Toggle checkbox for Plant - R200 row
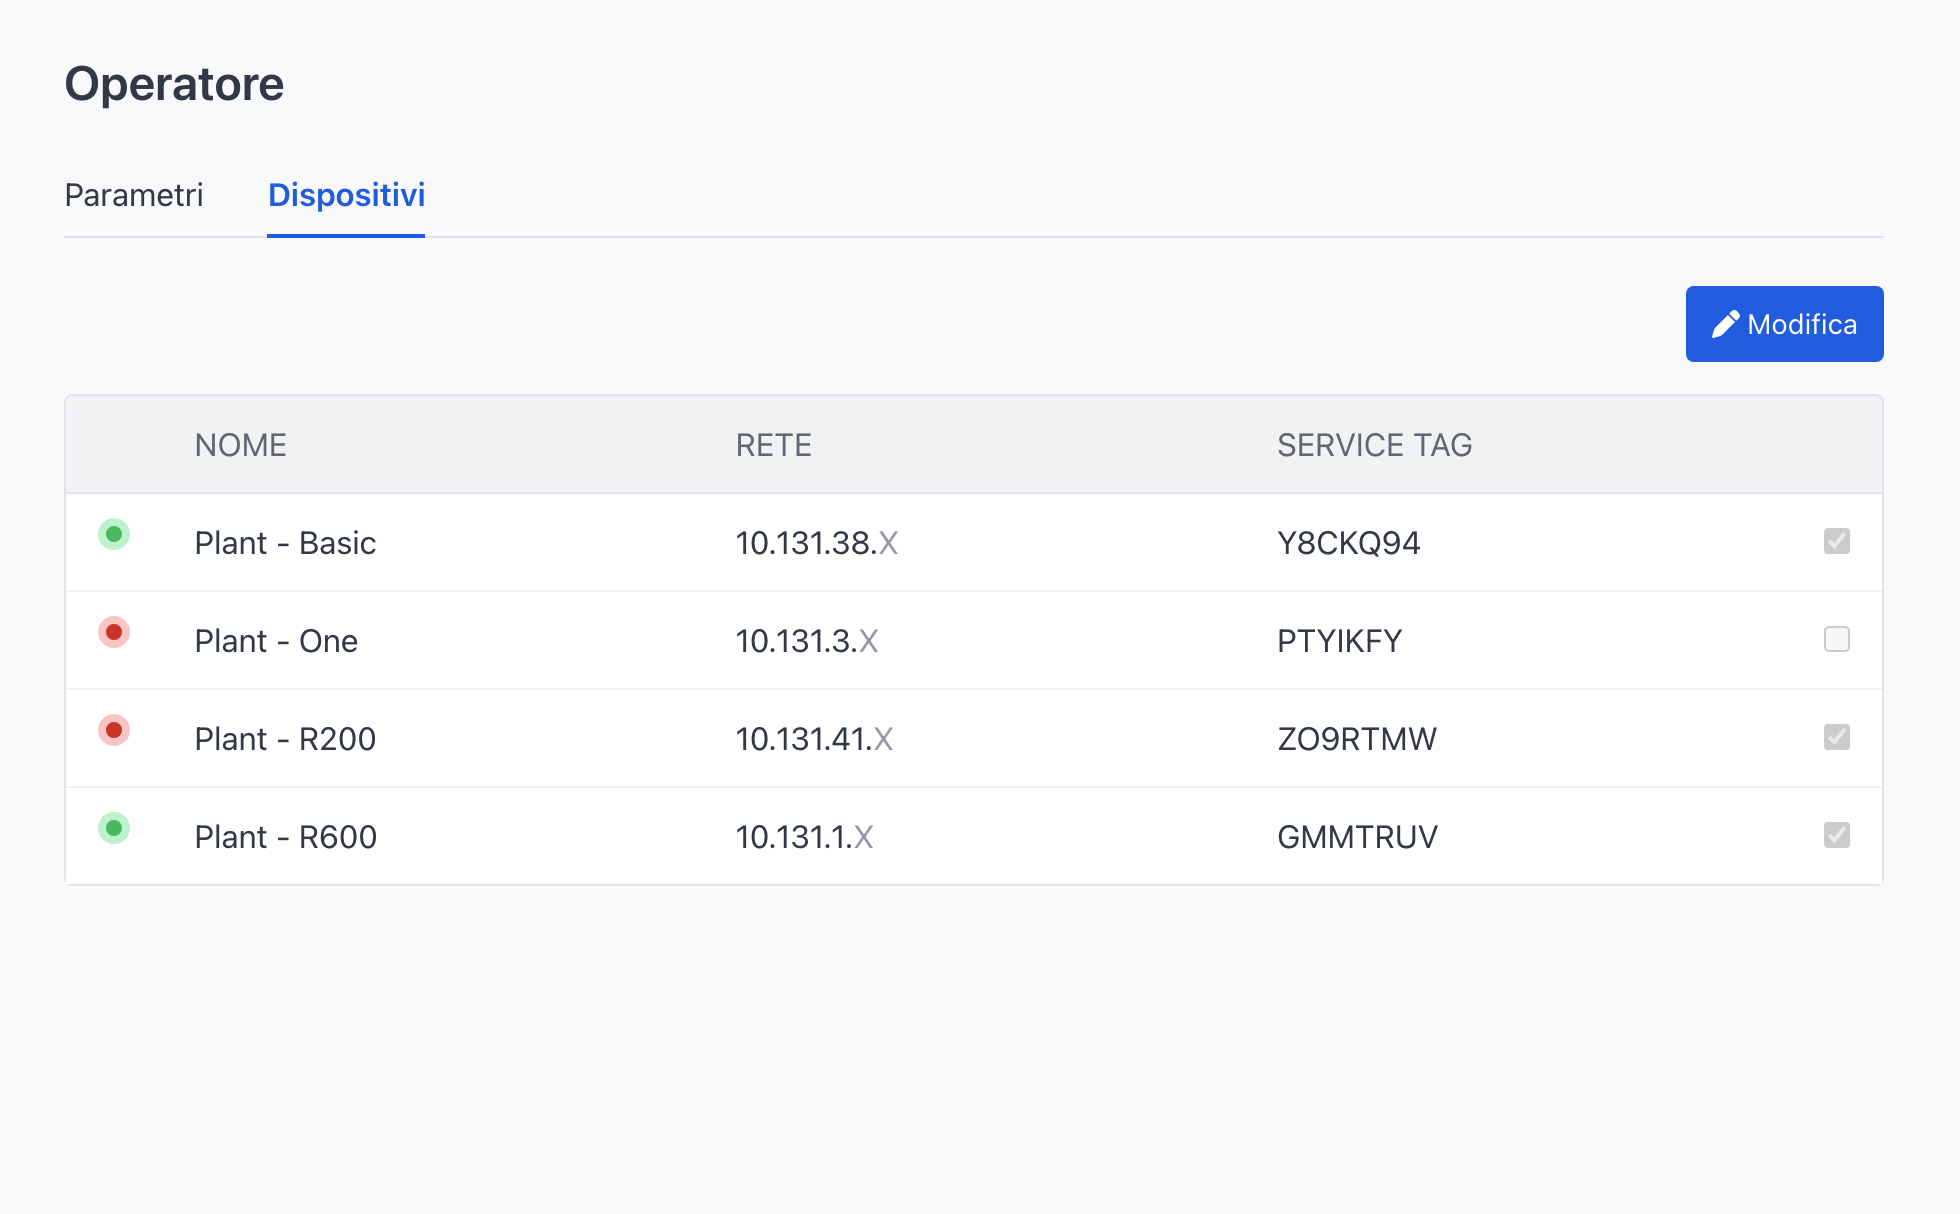Image resolution: width=1960 pixels, height=1214 pixels. 1836,737
